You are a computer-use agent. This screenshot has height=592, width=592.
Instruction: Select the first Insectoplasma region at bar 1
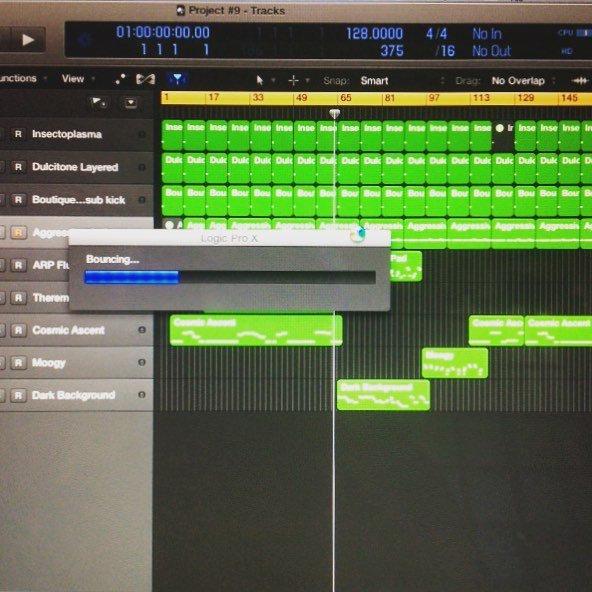click(x=173, y=136)
